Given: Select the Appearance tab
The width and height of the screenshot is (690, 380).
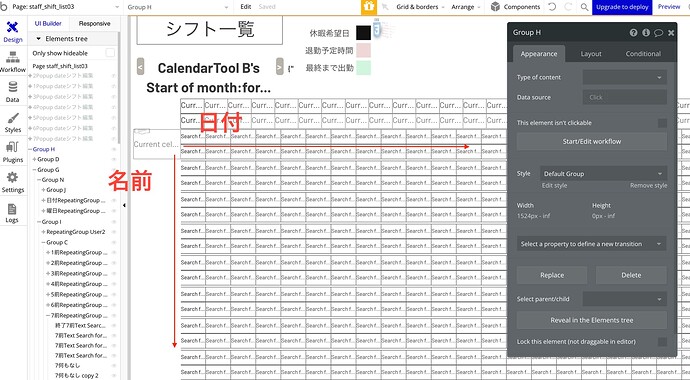Looking at the screenshot, I should [539, 54].
